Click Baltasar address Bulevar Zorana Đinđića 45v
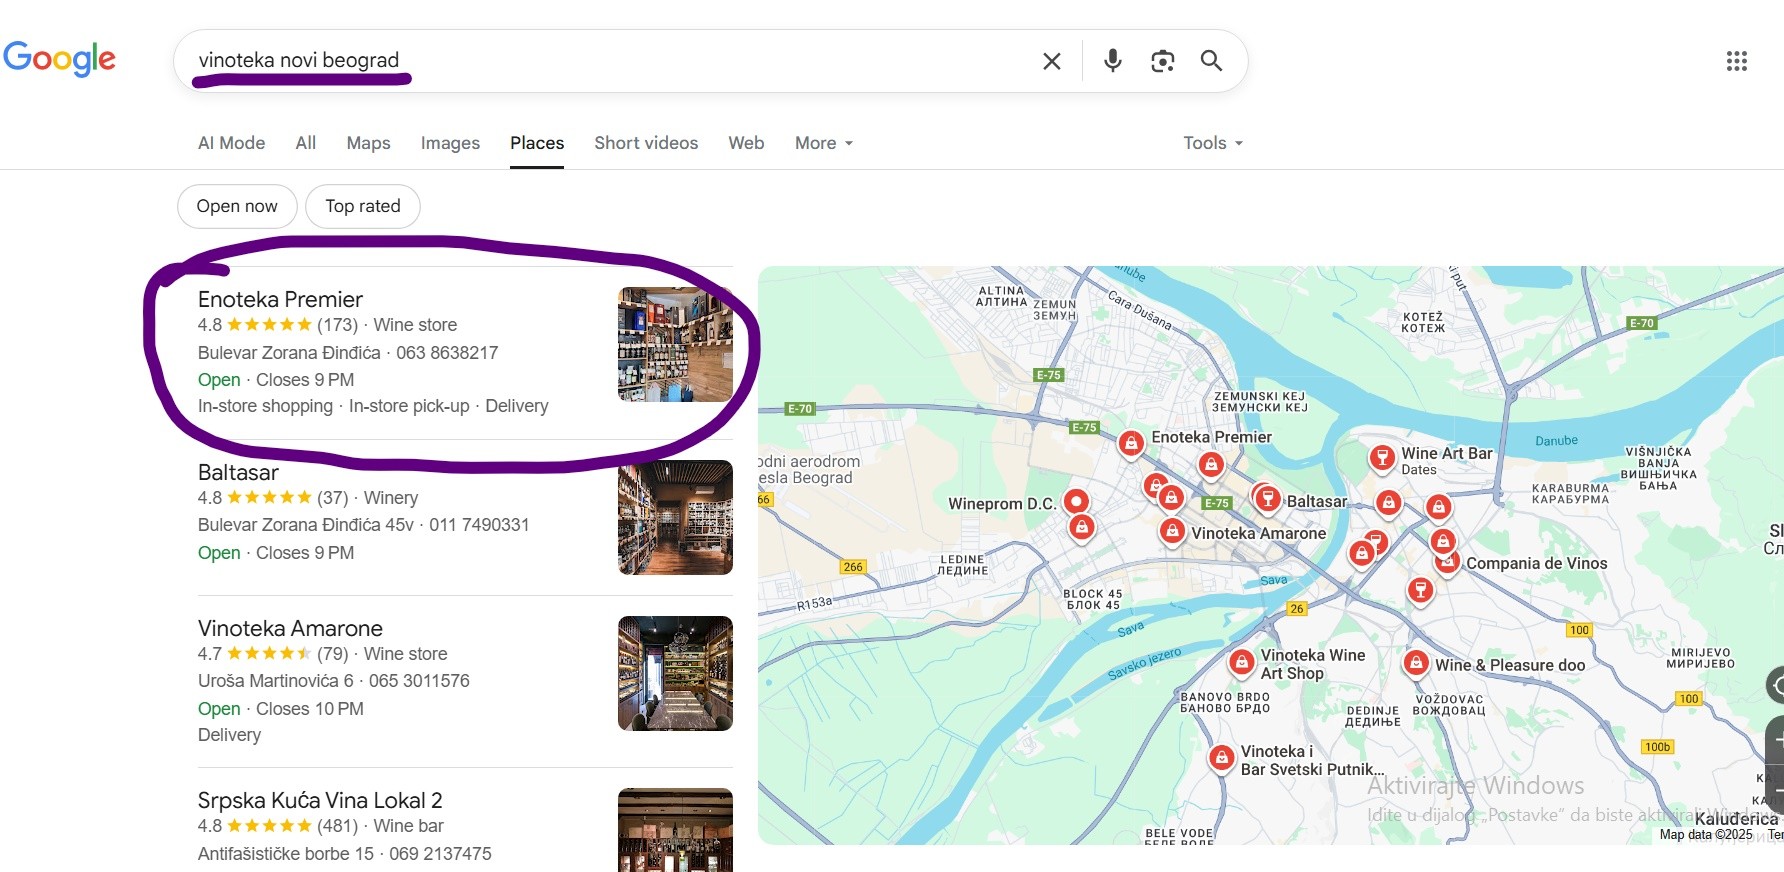 point(306,525)
